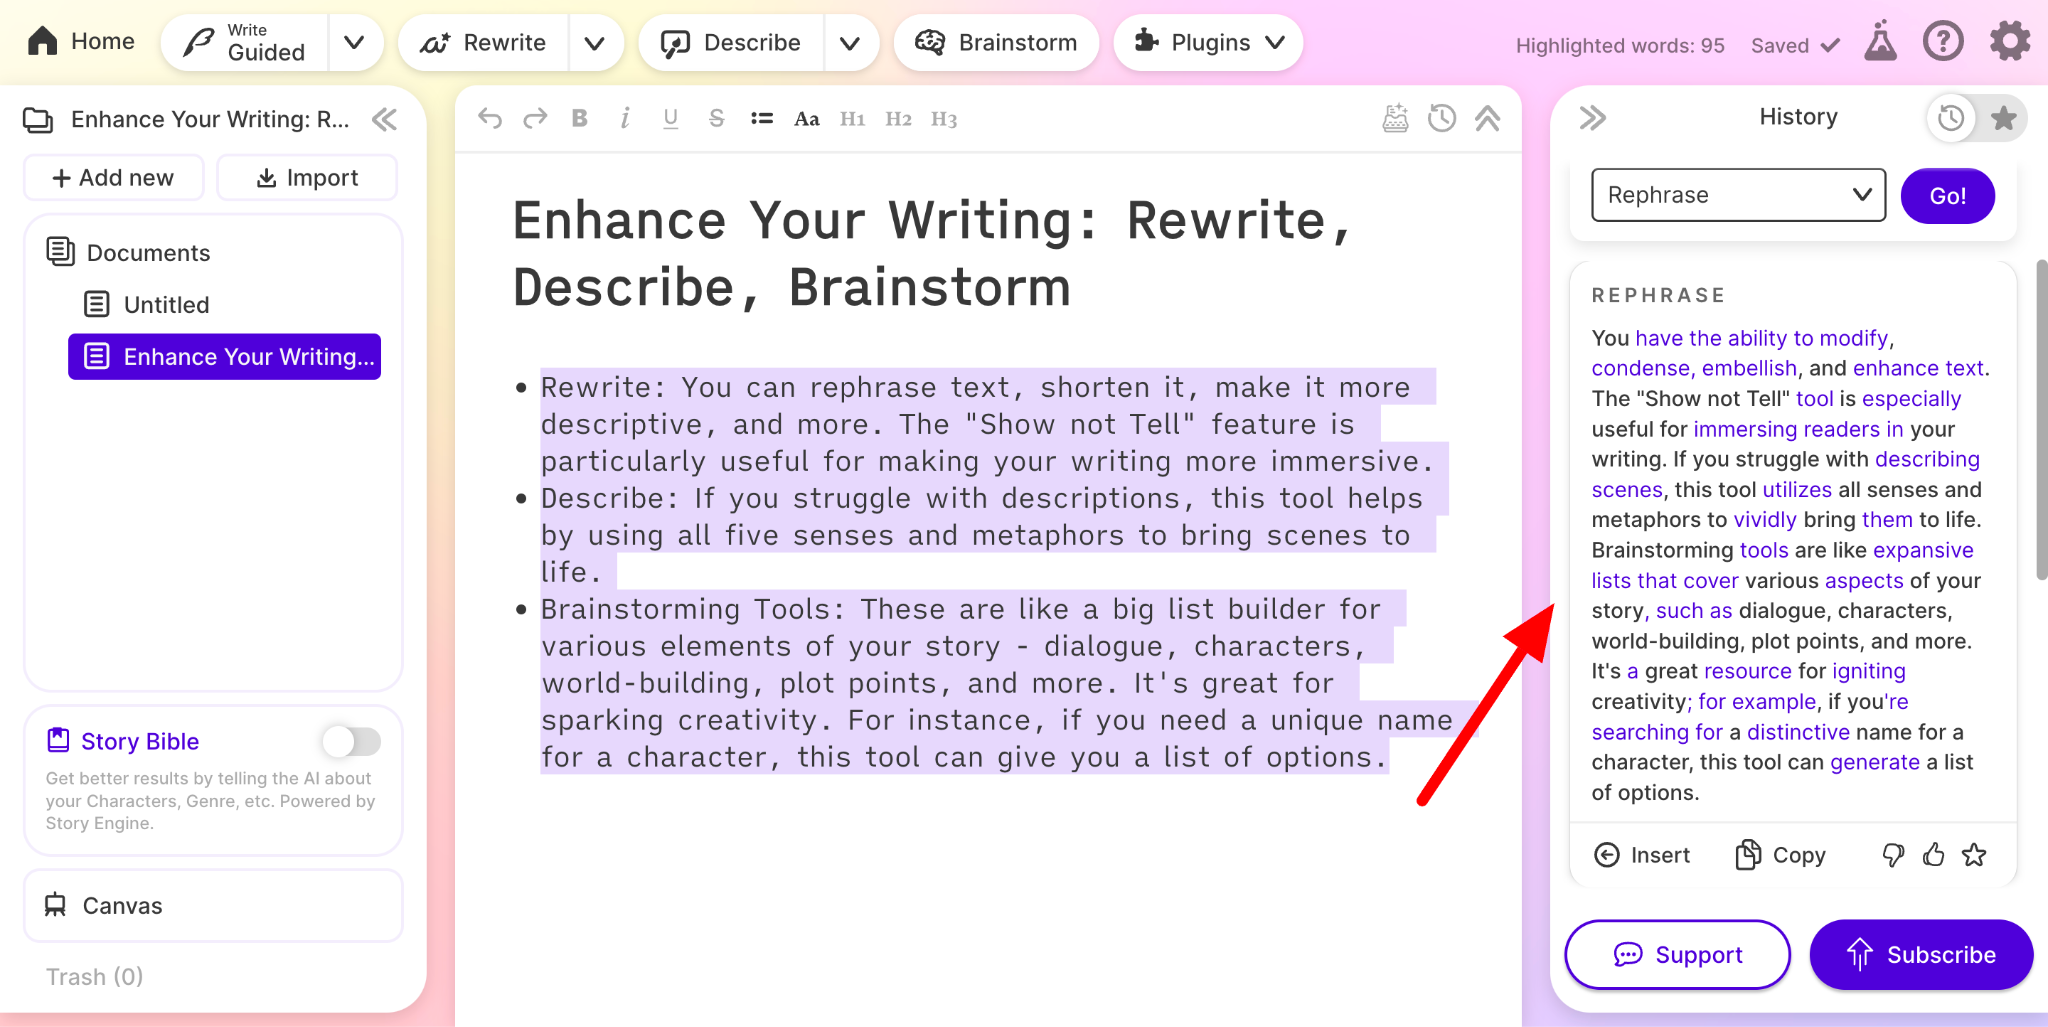Open the Canvas

click(x=213, y=906)
